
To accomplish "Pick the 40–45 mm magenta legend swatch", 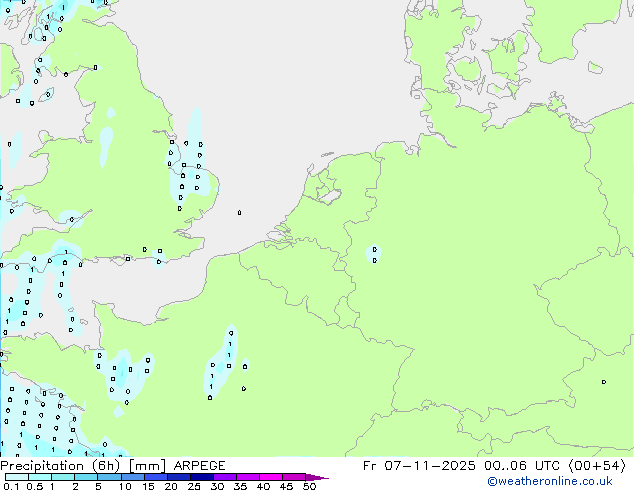I will click(271, 477).
